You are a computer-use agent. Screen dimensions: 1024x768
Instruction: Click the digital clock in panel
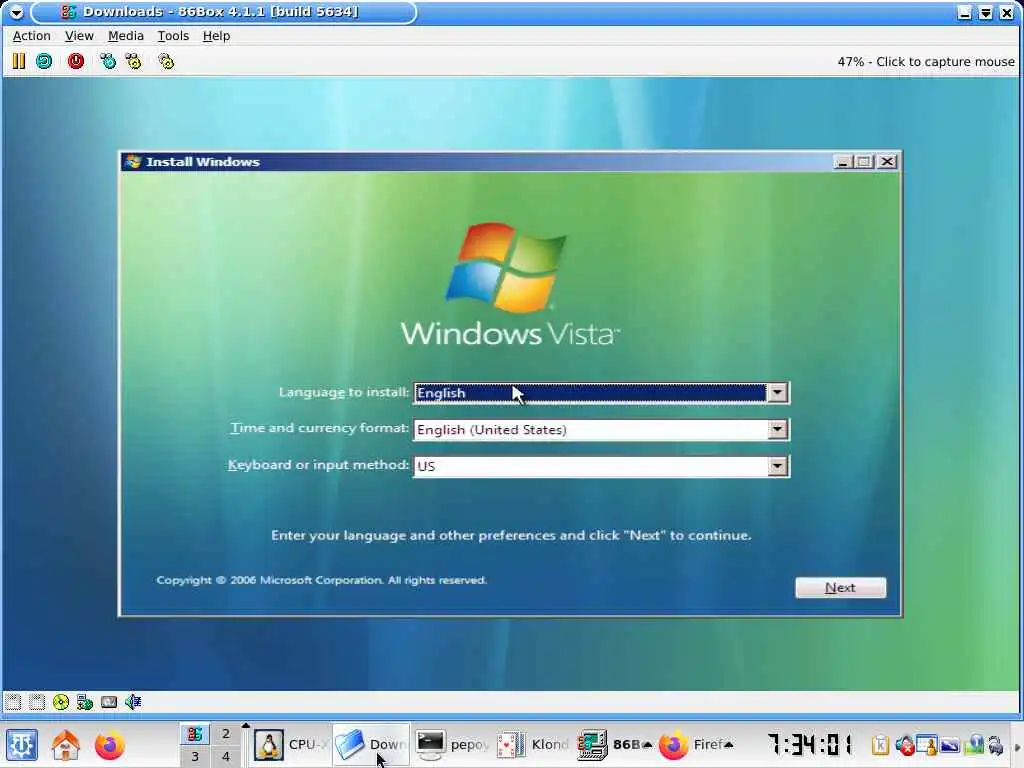pos(810,744)
